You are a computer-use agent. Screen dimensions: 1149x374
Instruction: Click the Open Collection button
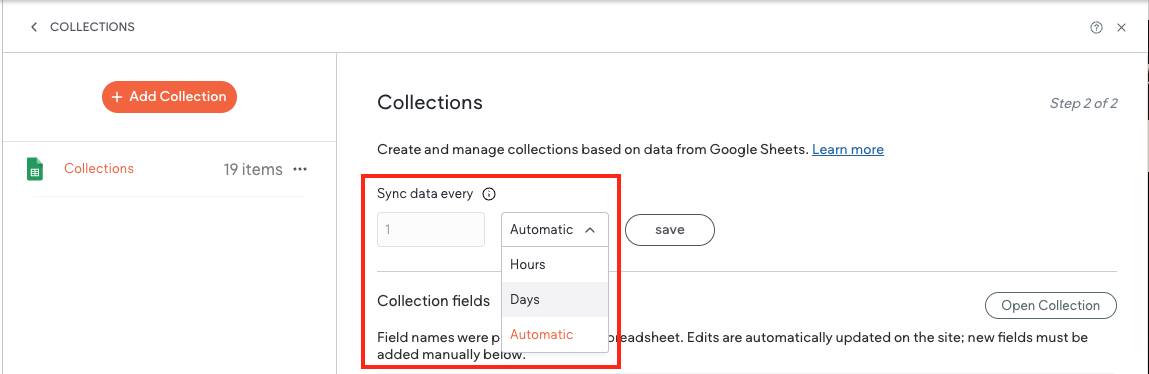click(x=1050, y=306)
